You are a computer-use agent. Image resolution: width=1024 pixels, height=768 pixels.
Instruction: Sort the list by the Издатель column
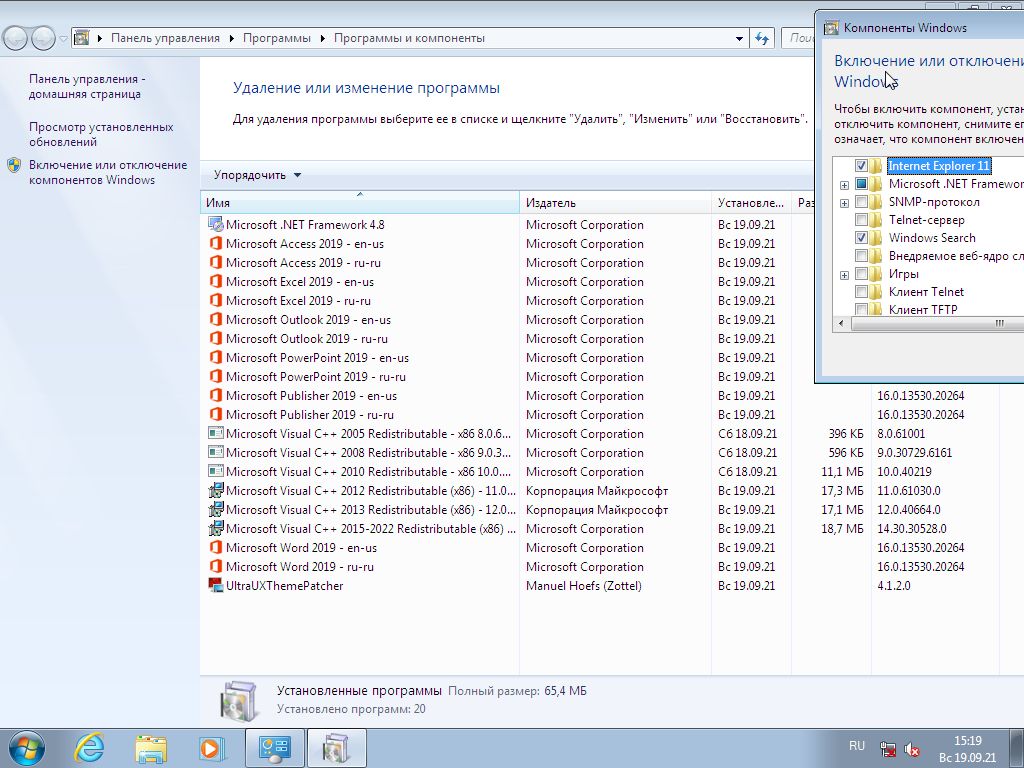coord(615,202)
